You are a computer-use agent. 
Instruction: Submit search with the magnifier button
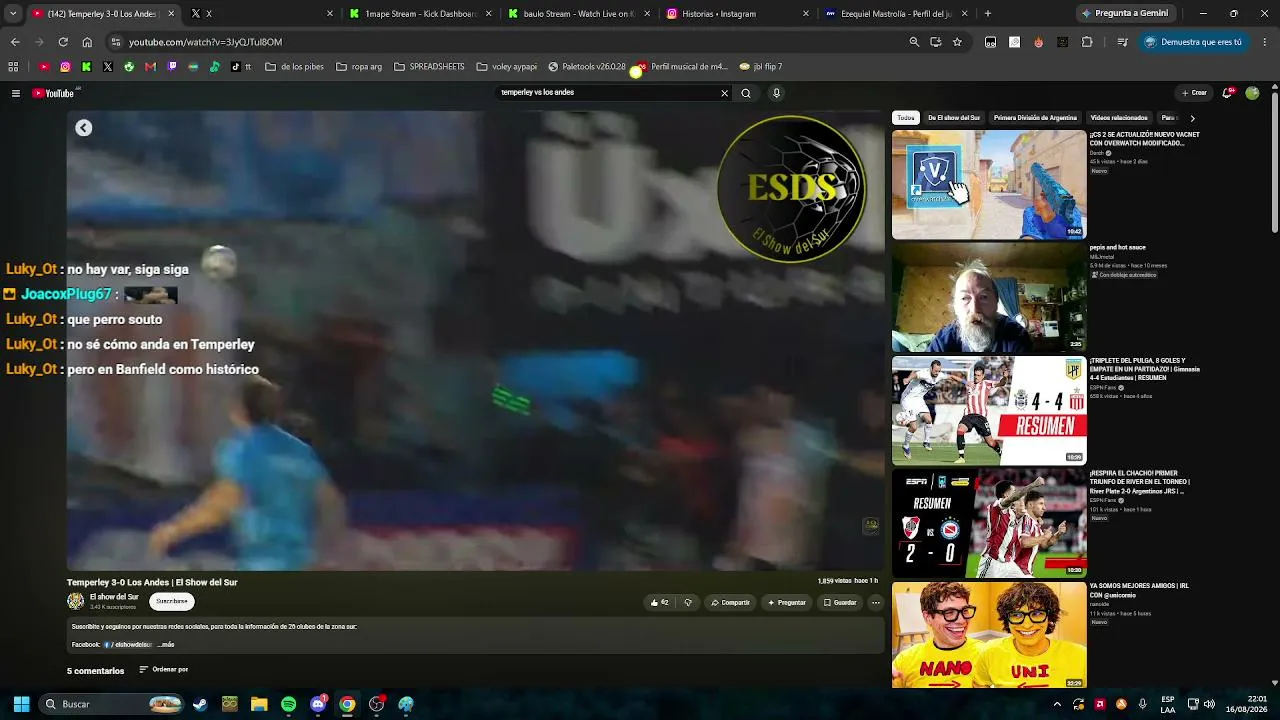coord(746,93)
